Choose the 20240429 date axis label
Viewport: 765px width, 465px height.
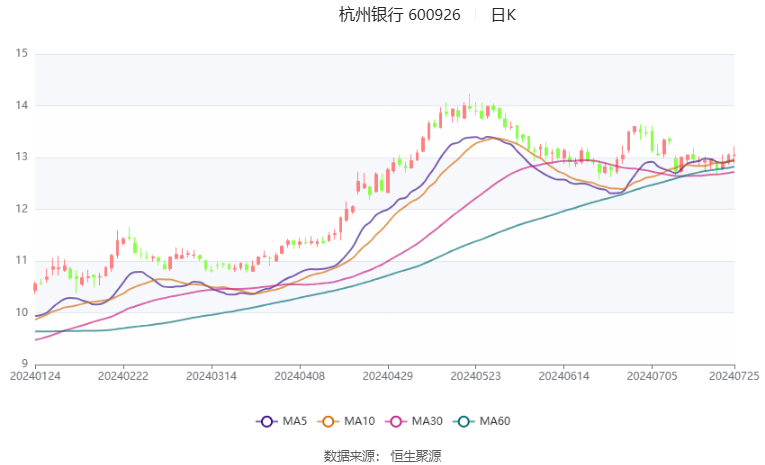point(388,376)
